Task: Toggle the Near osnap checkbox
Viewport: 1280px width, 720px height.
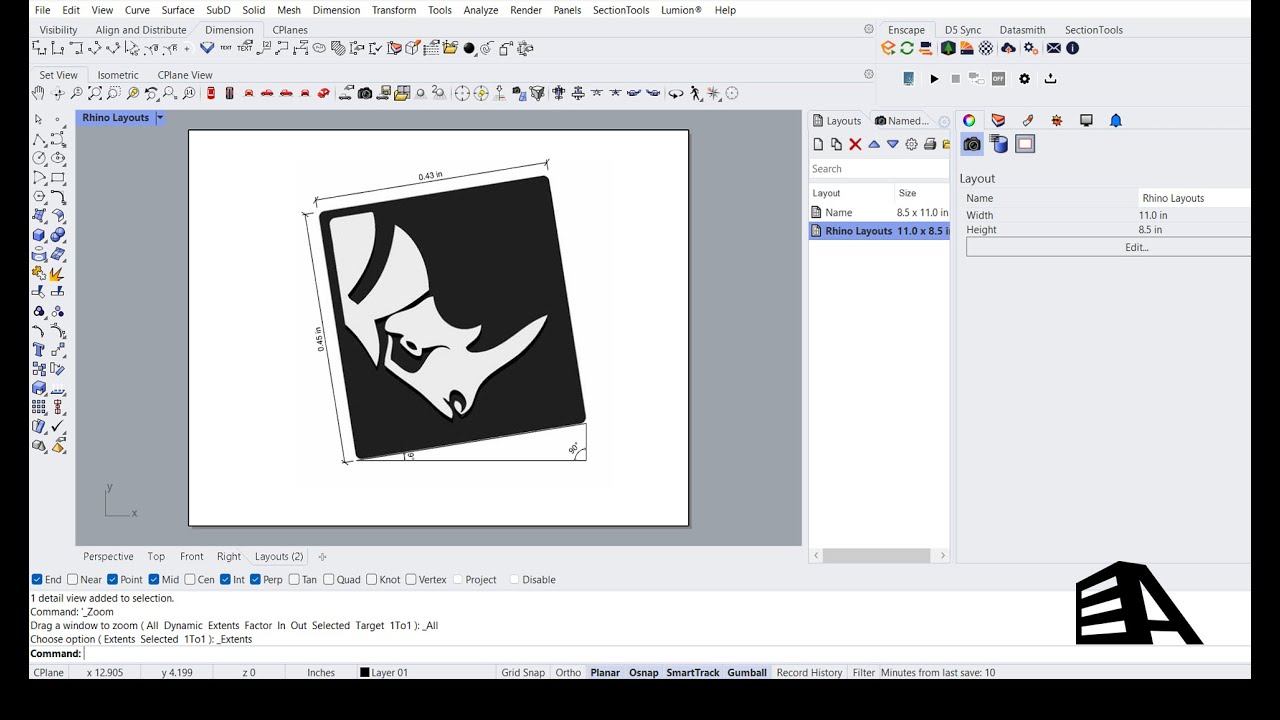Action: tap(72, 580)
